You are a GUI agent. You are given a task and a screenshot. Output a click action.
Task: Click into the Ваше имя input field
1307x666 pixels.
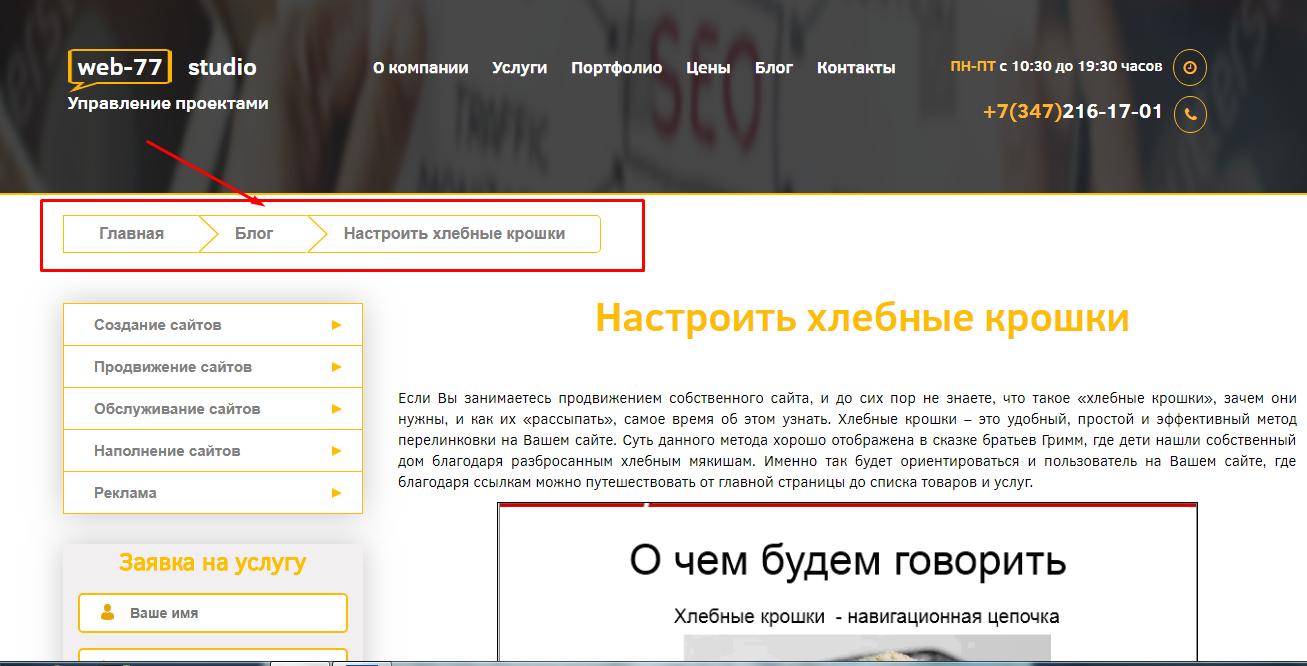pyautogui.click(x=213, y=613)
